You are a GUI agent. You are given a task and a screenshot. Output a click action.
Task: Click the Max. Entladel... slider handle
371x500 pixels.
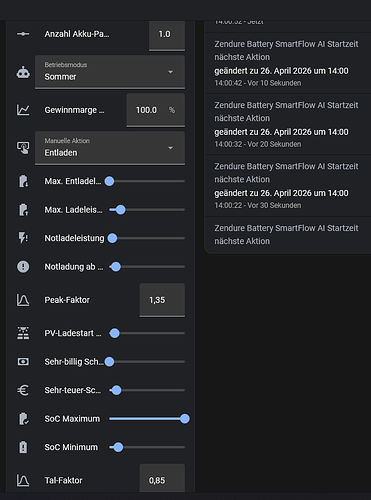click(x=109, y=181)
